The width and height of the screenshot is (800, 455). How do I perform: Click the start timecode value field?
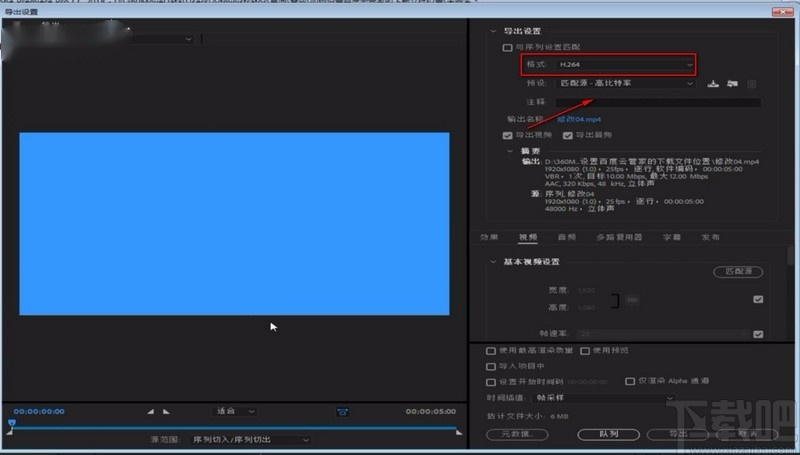[588, 382]
